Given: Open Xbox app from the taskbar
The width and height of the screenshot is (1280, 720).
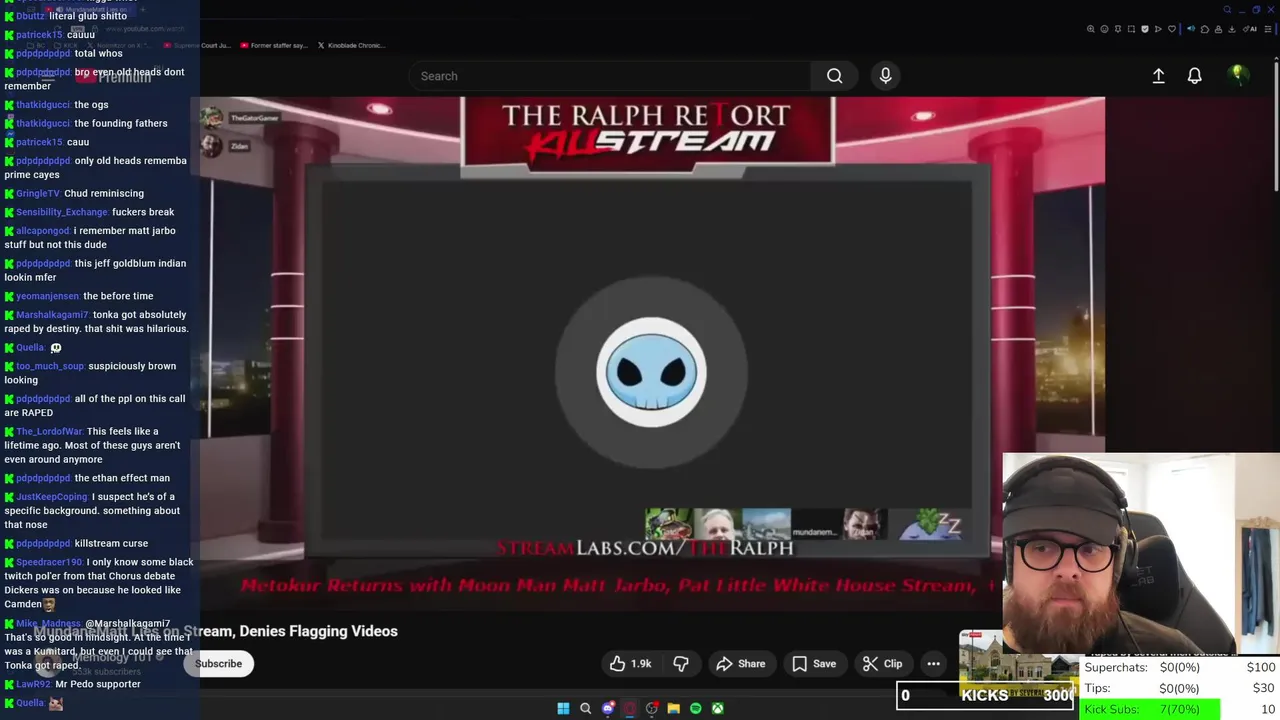Looking at the screenshot, I should (x=718, y=708).
